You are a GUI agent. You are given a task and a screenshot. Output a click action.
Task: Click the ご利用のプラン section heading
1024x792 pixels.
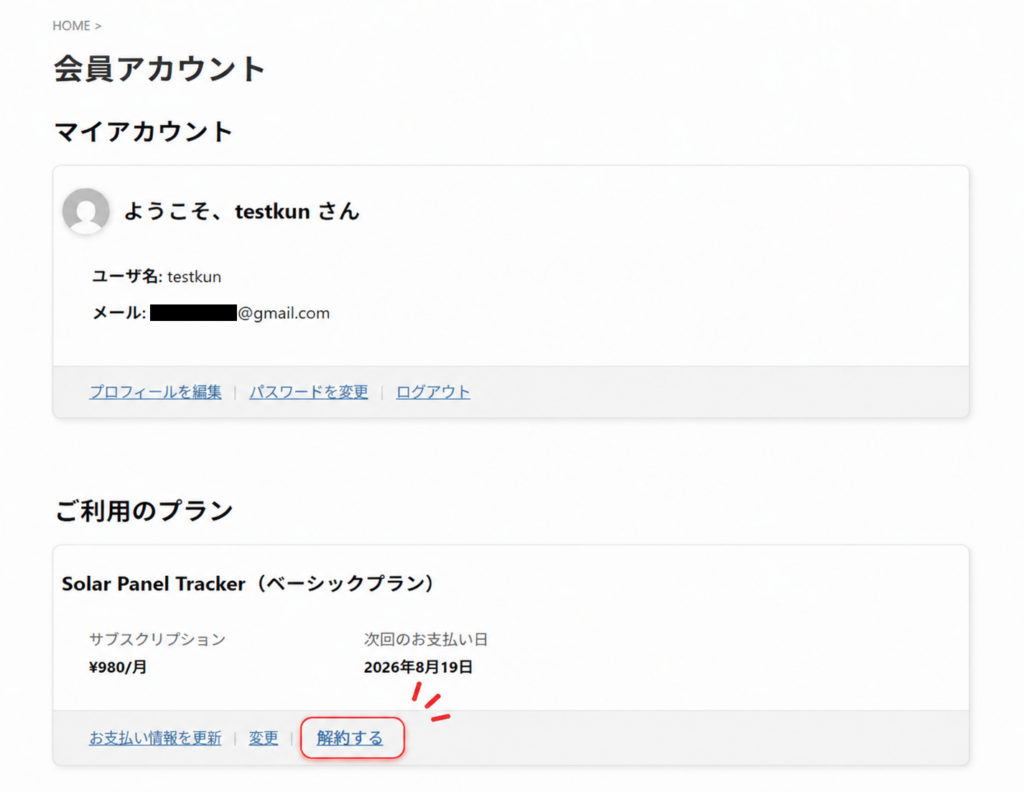(144, 511)
